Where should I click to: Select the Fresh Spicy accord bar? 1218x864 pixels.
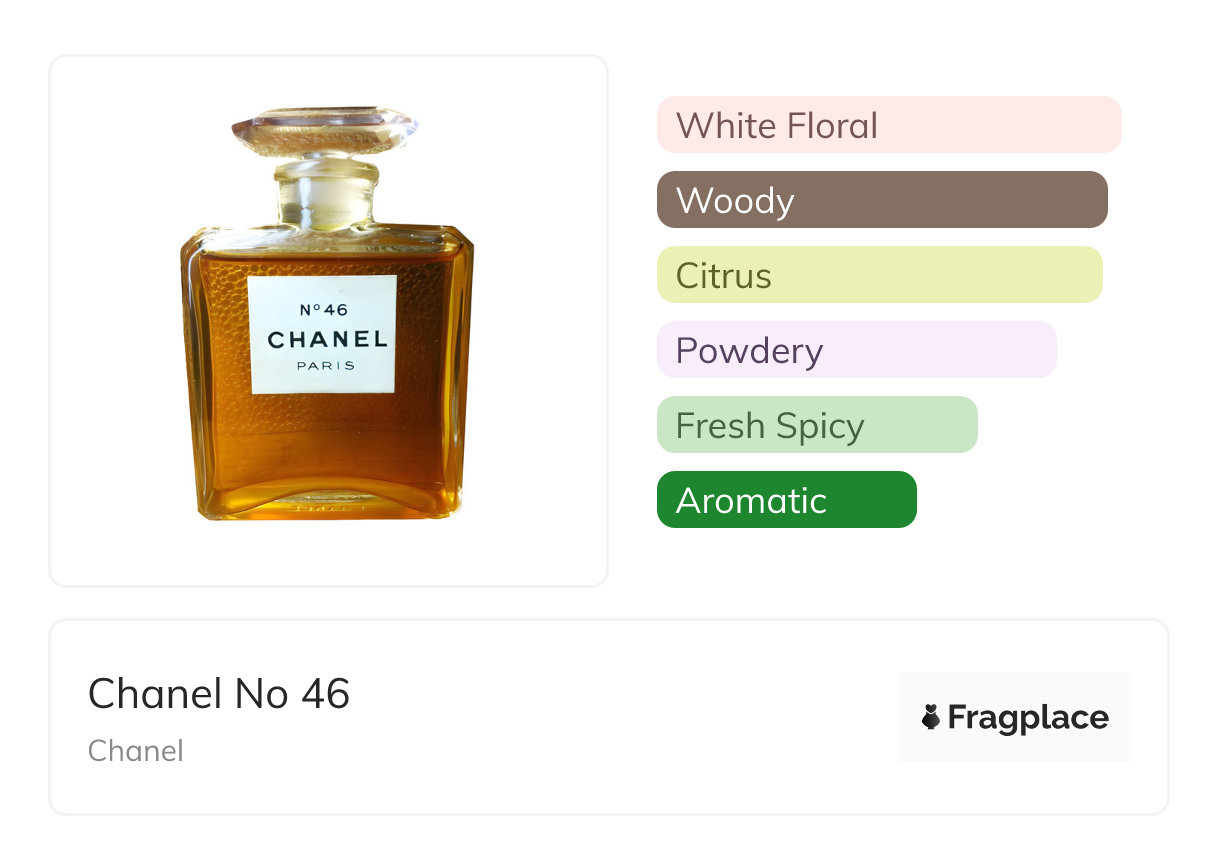816,425
